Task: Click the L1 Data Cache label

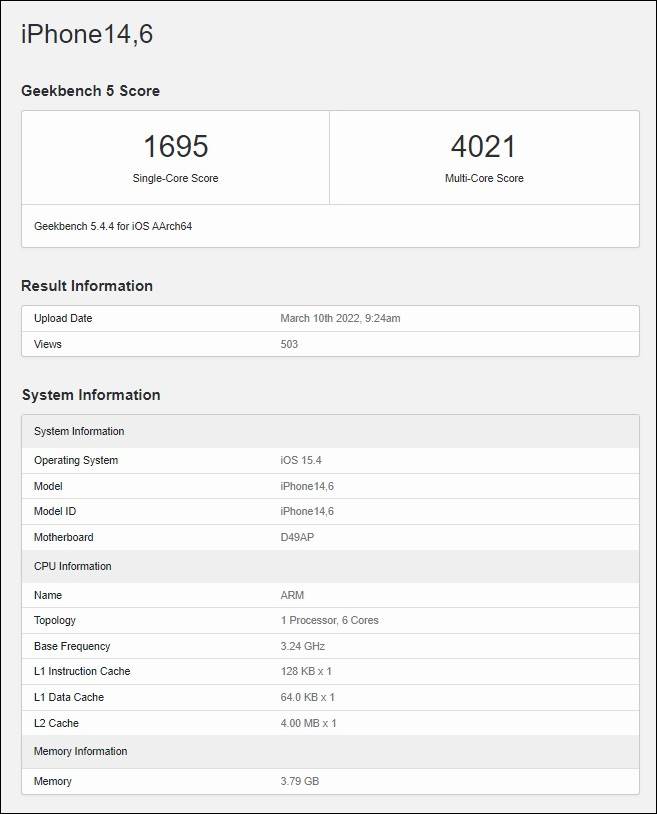Action: (x=69, y=697)
